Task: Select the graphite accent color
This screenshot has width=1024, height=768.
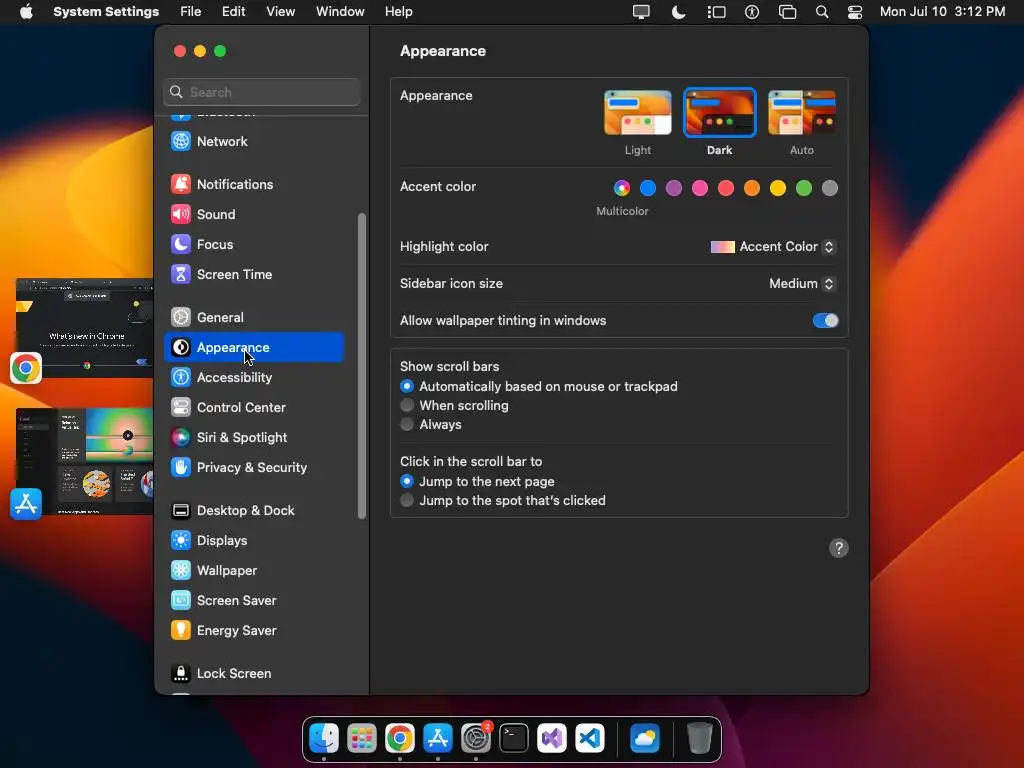Action: (x=829, y=188)
